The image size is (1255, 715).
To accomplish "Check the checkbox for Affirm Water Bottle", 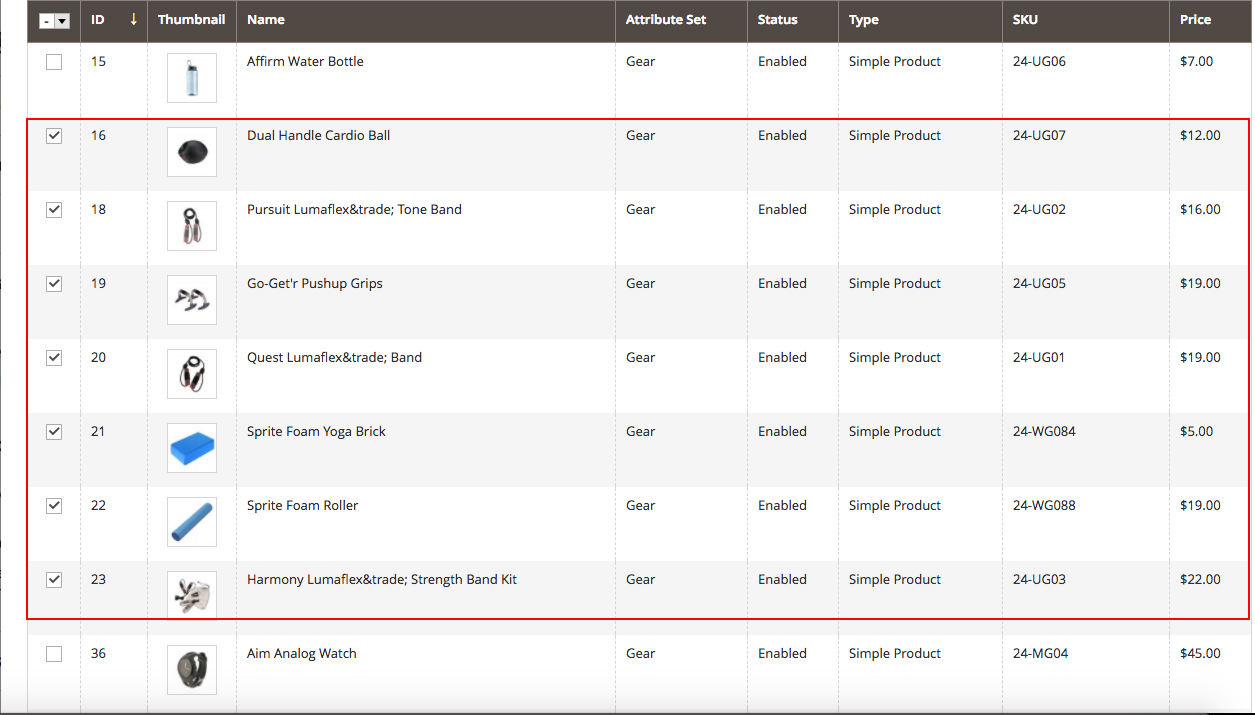I will (53, 61).
